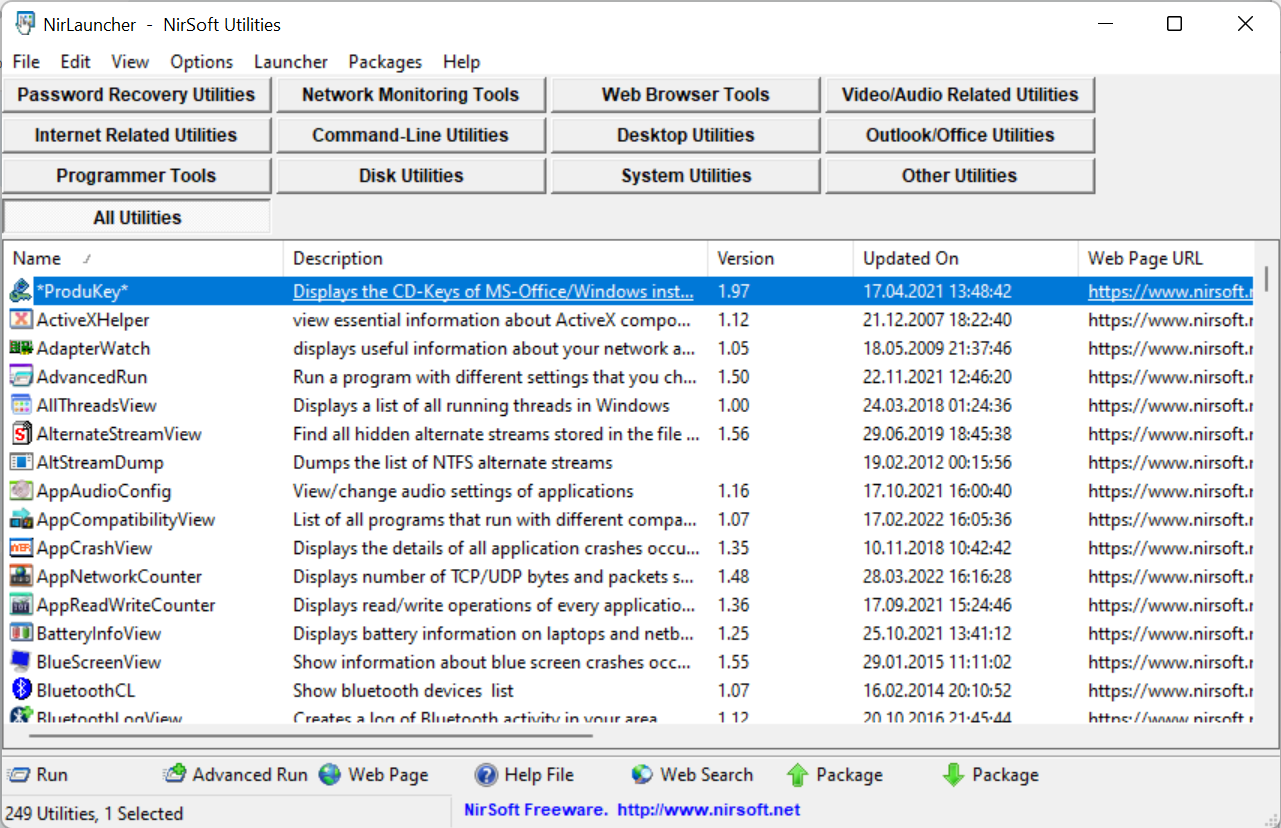Open Video/Audio Related Utilities category
This screenshot has height=828, width=1281.
pos(960,95)
